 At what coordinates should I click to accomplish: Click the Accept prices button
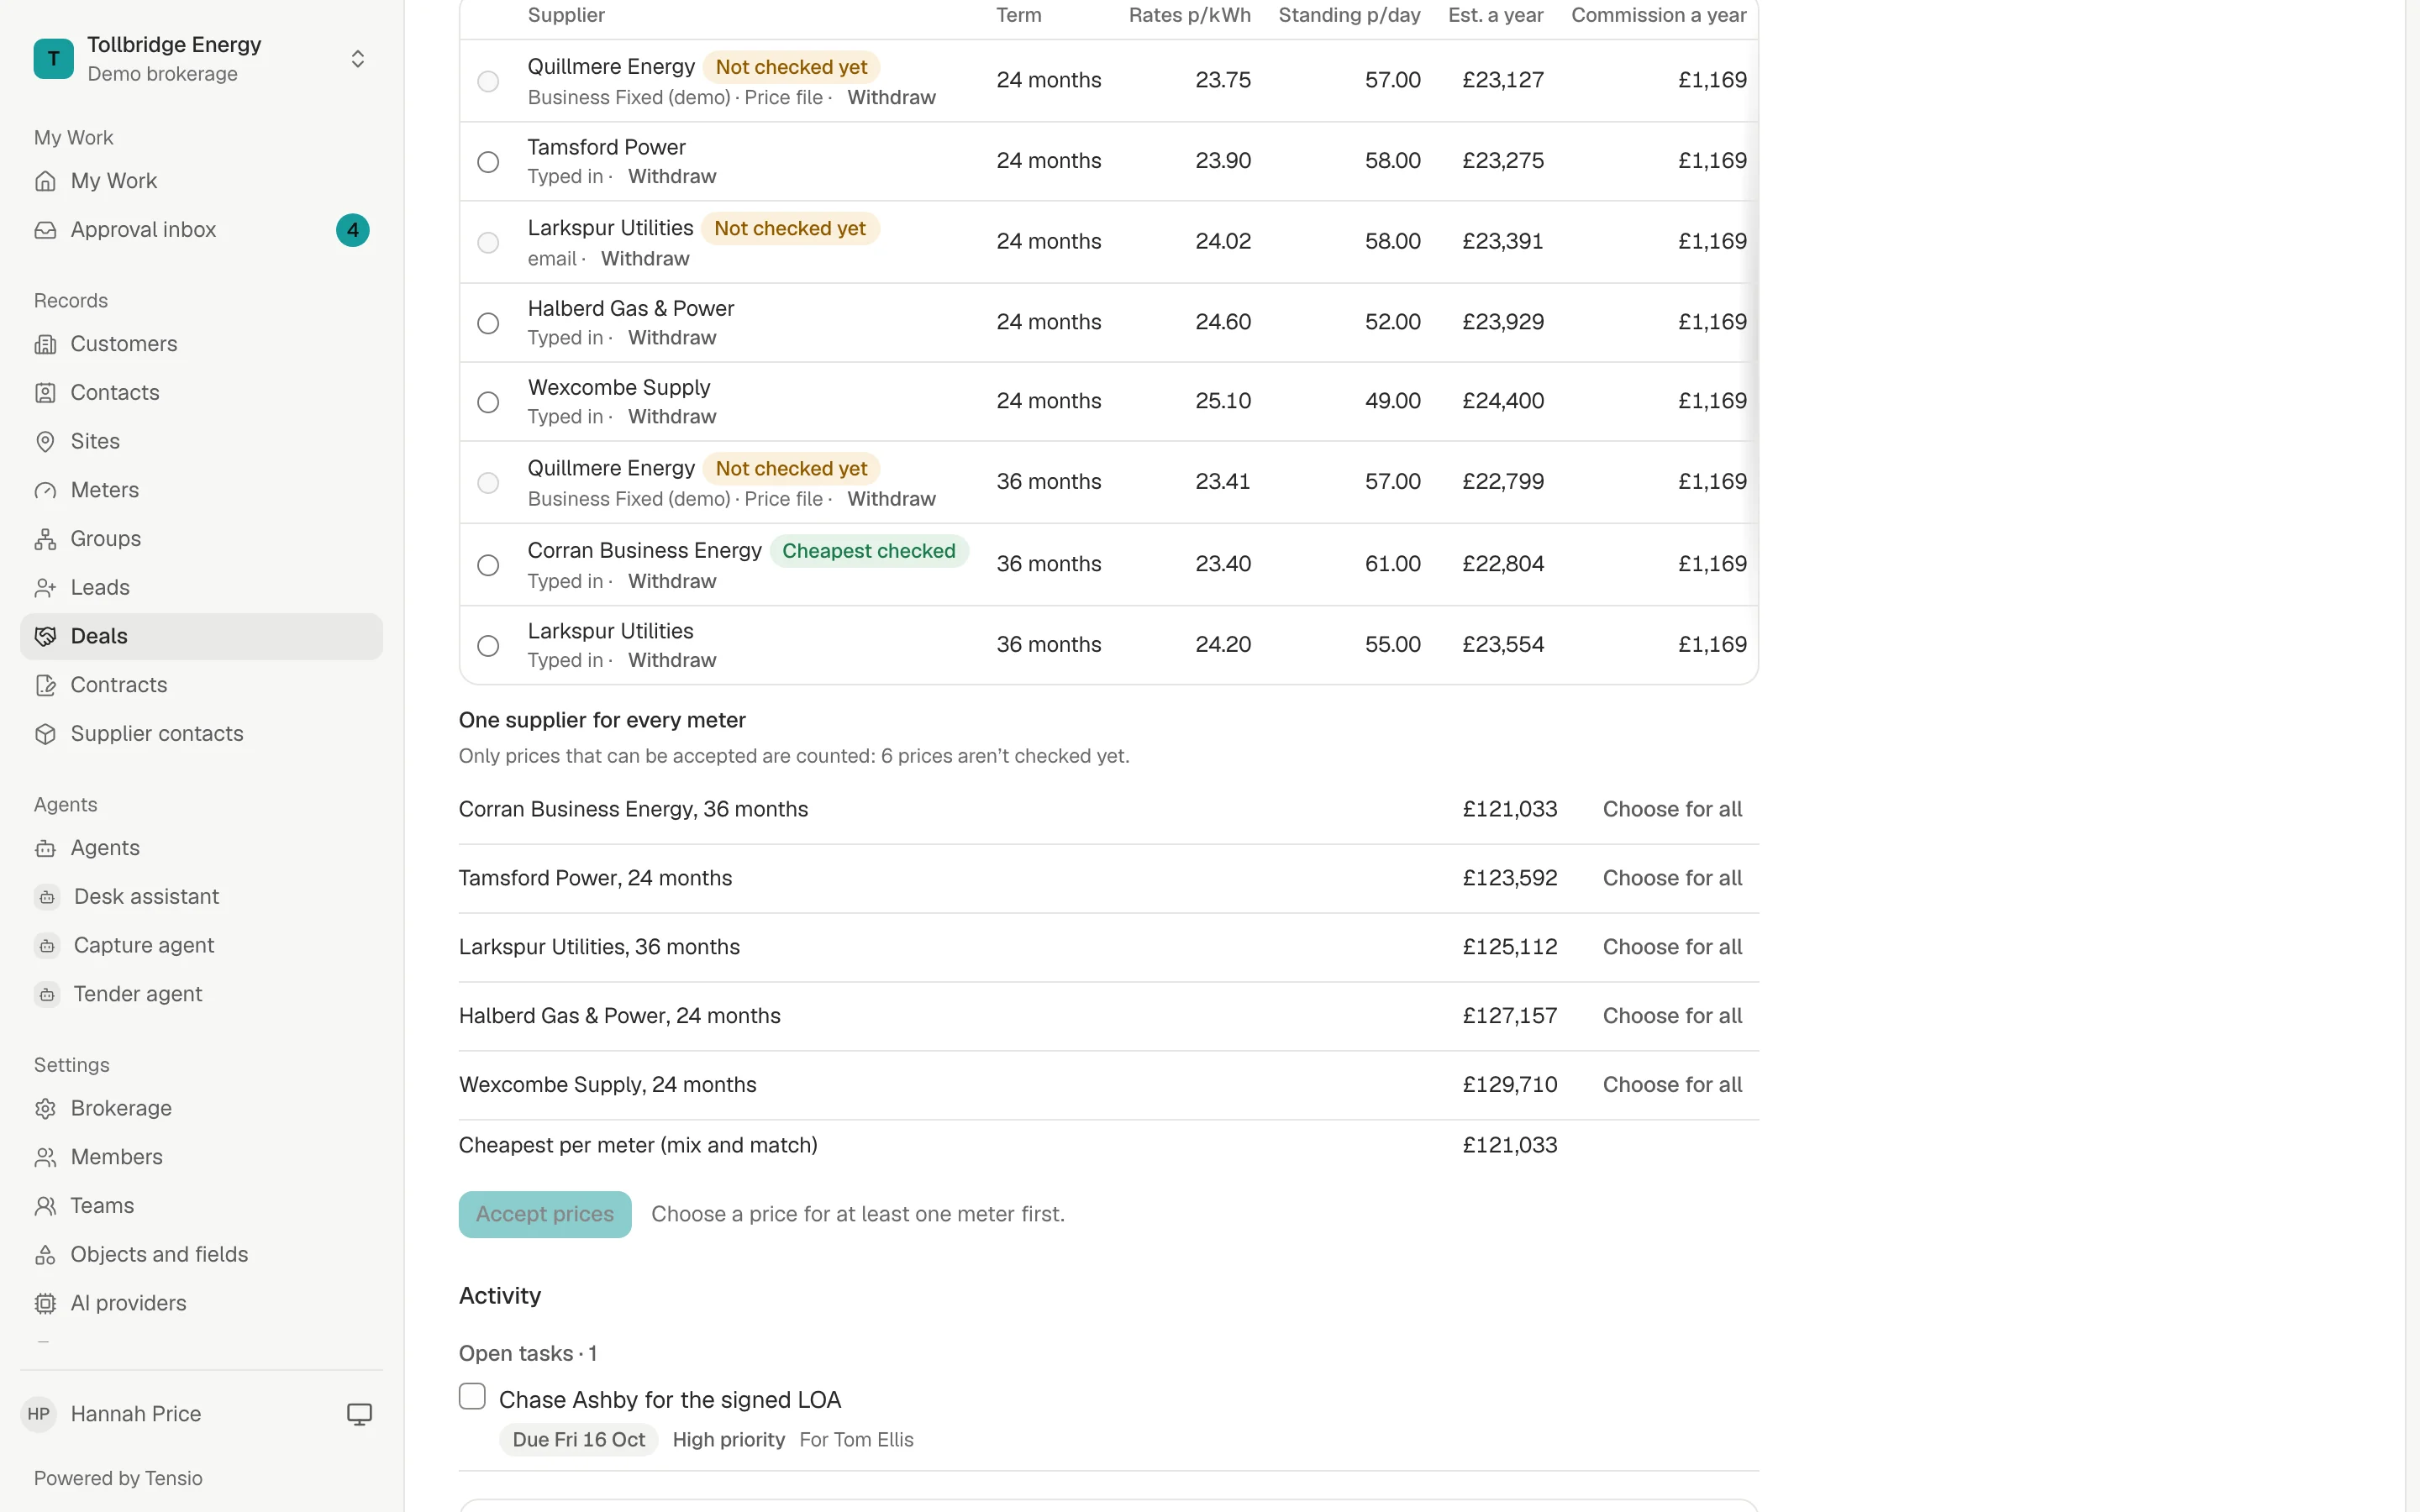point(545,1214)
